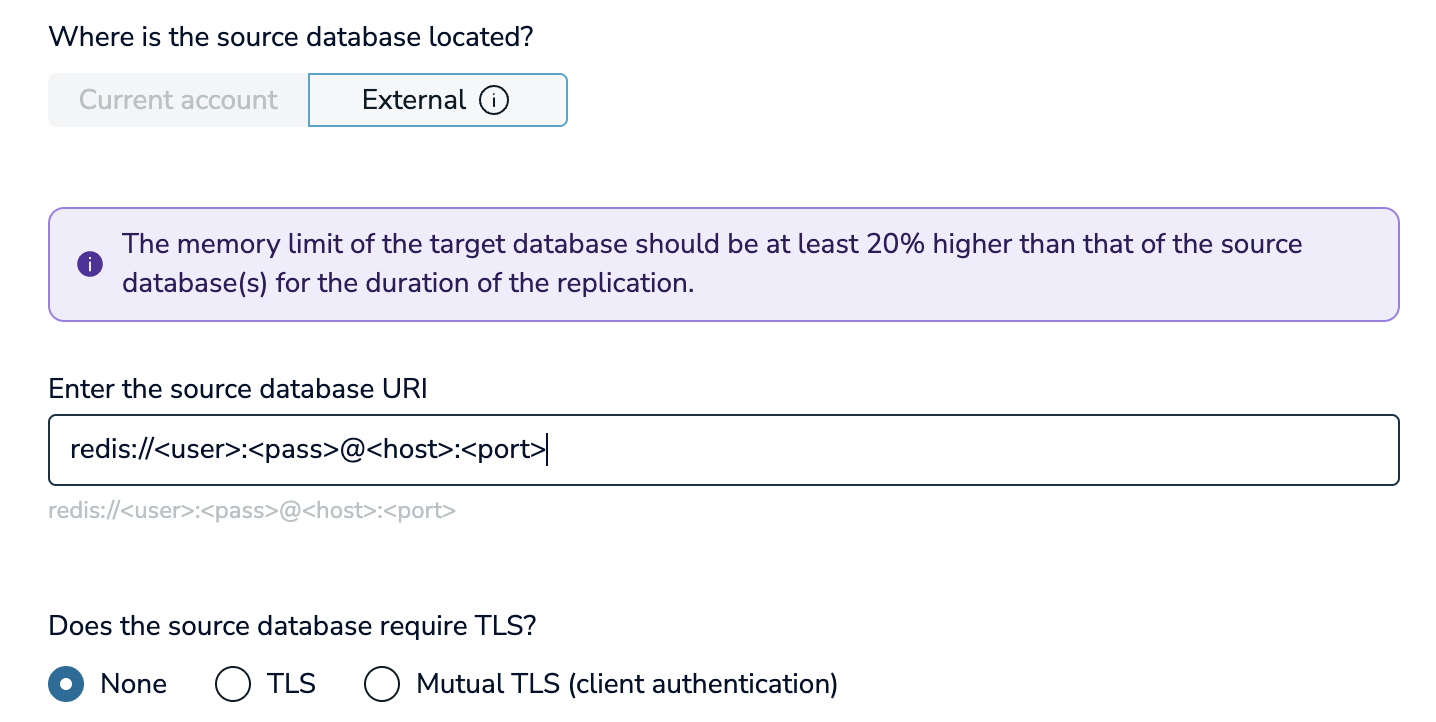Click the "Does the source database require TLS?" question
The height and width of the screenshot is (722, 1436).
(293, 627)
